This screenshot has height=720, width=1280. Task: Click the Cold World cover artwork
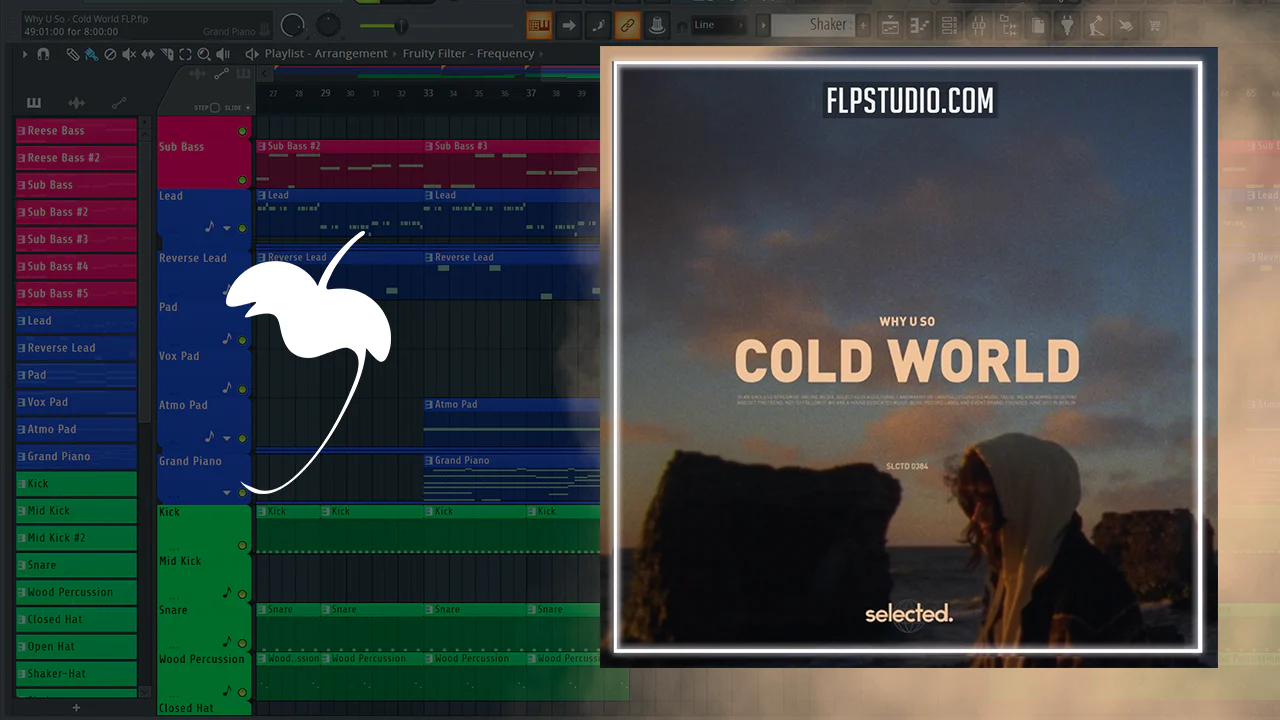pyautogui.click(x=908, y=357)
